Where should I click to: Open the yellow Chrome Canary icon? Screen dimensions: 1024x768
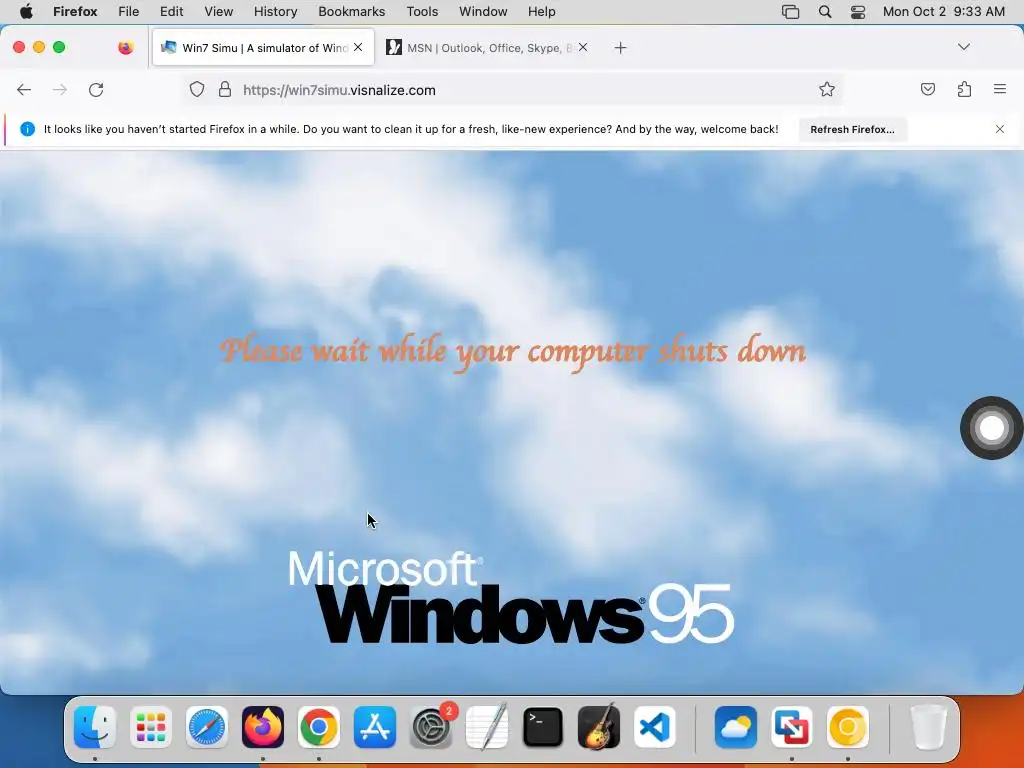(848, 727)
